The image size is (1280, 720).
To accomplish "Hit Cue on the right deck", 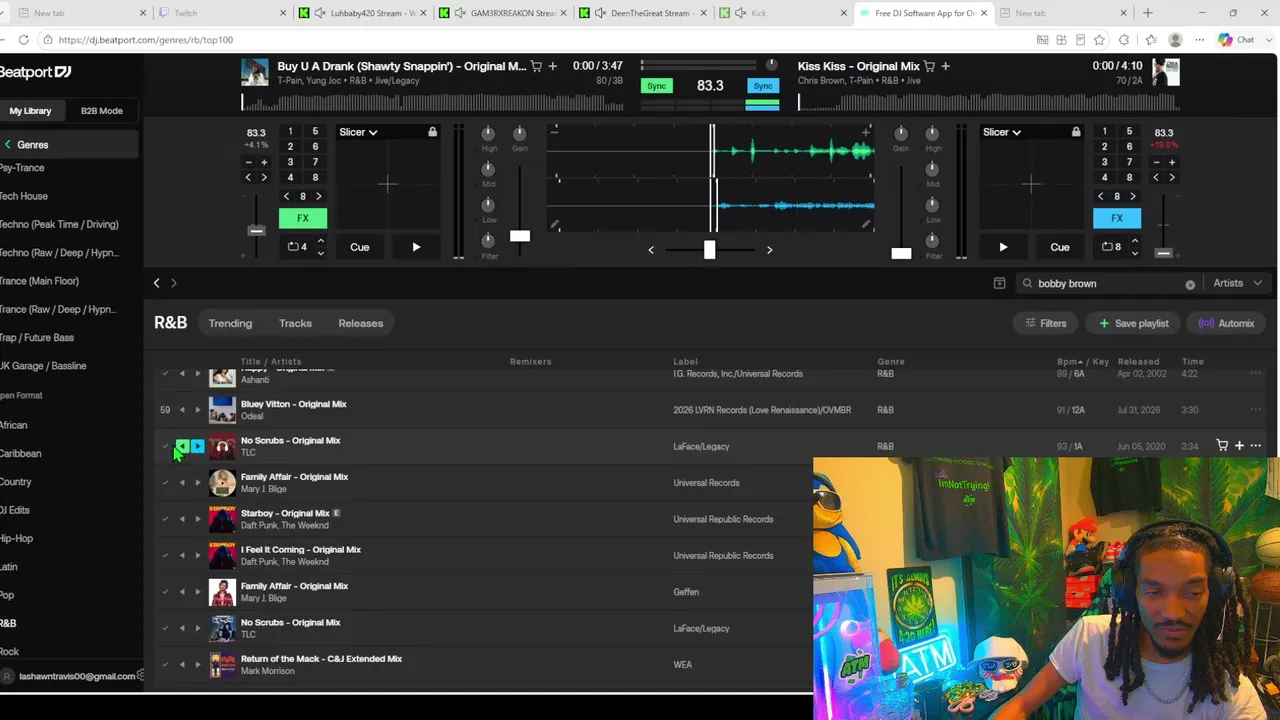I will (x=1060, y=247).
